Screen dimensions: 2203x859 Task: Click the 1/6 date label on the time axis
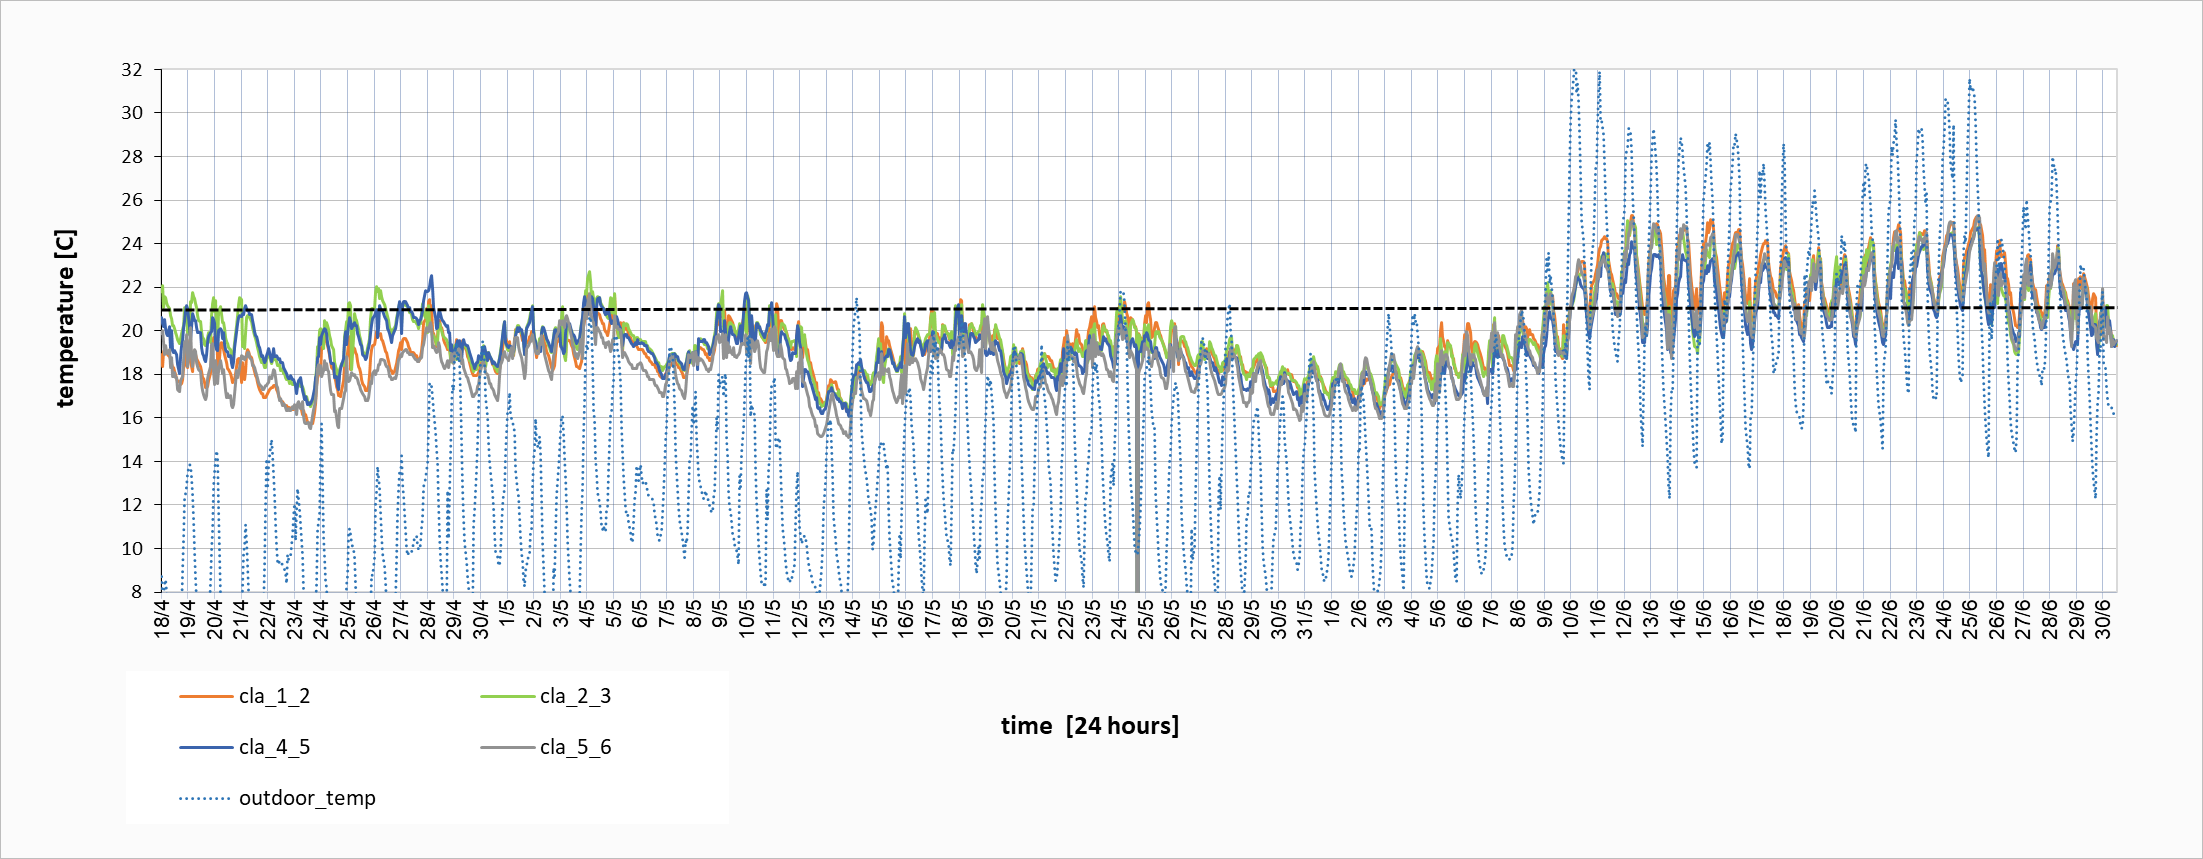[x=1332, y=614]
